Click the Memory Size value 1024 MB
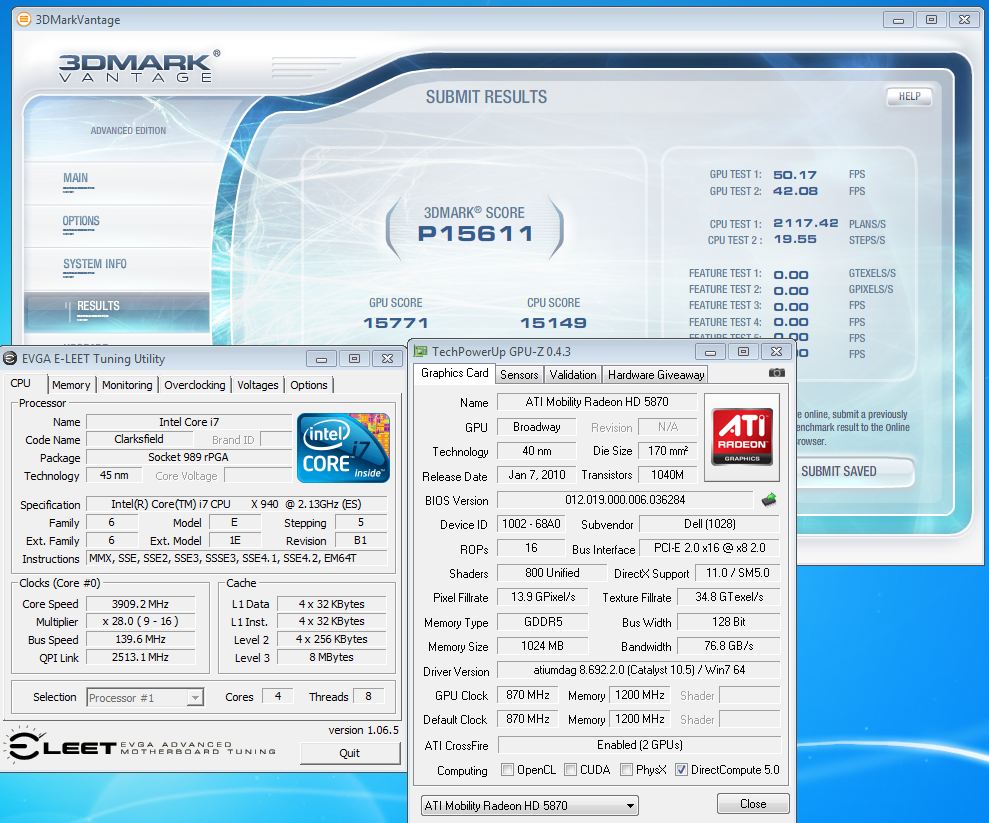The image size is (989, 823). [x=542, y=646]
